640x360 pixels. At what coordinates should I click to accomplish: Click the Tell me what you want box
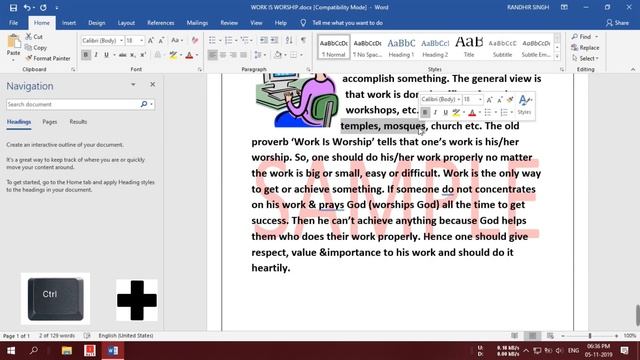tap(347, 23)
